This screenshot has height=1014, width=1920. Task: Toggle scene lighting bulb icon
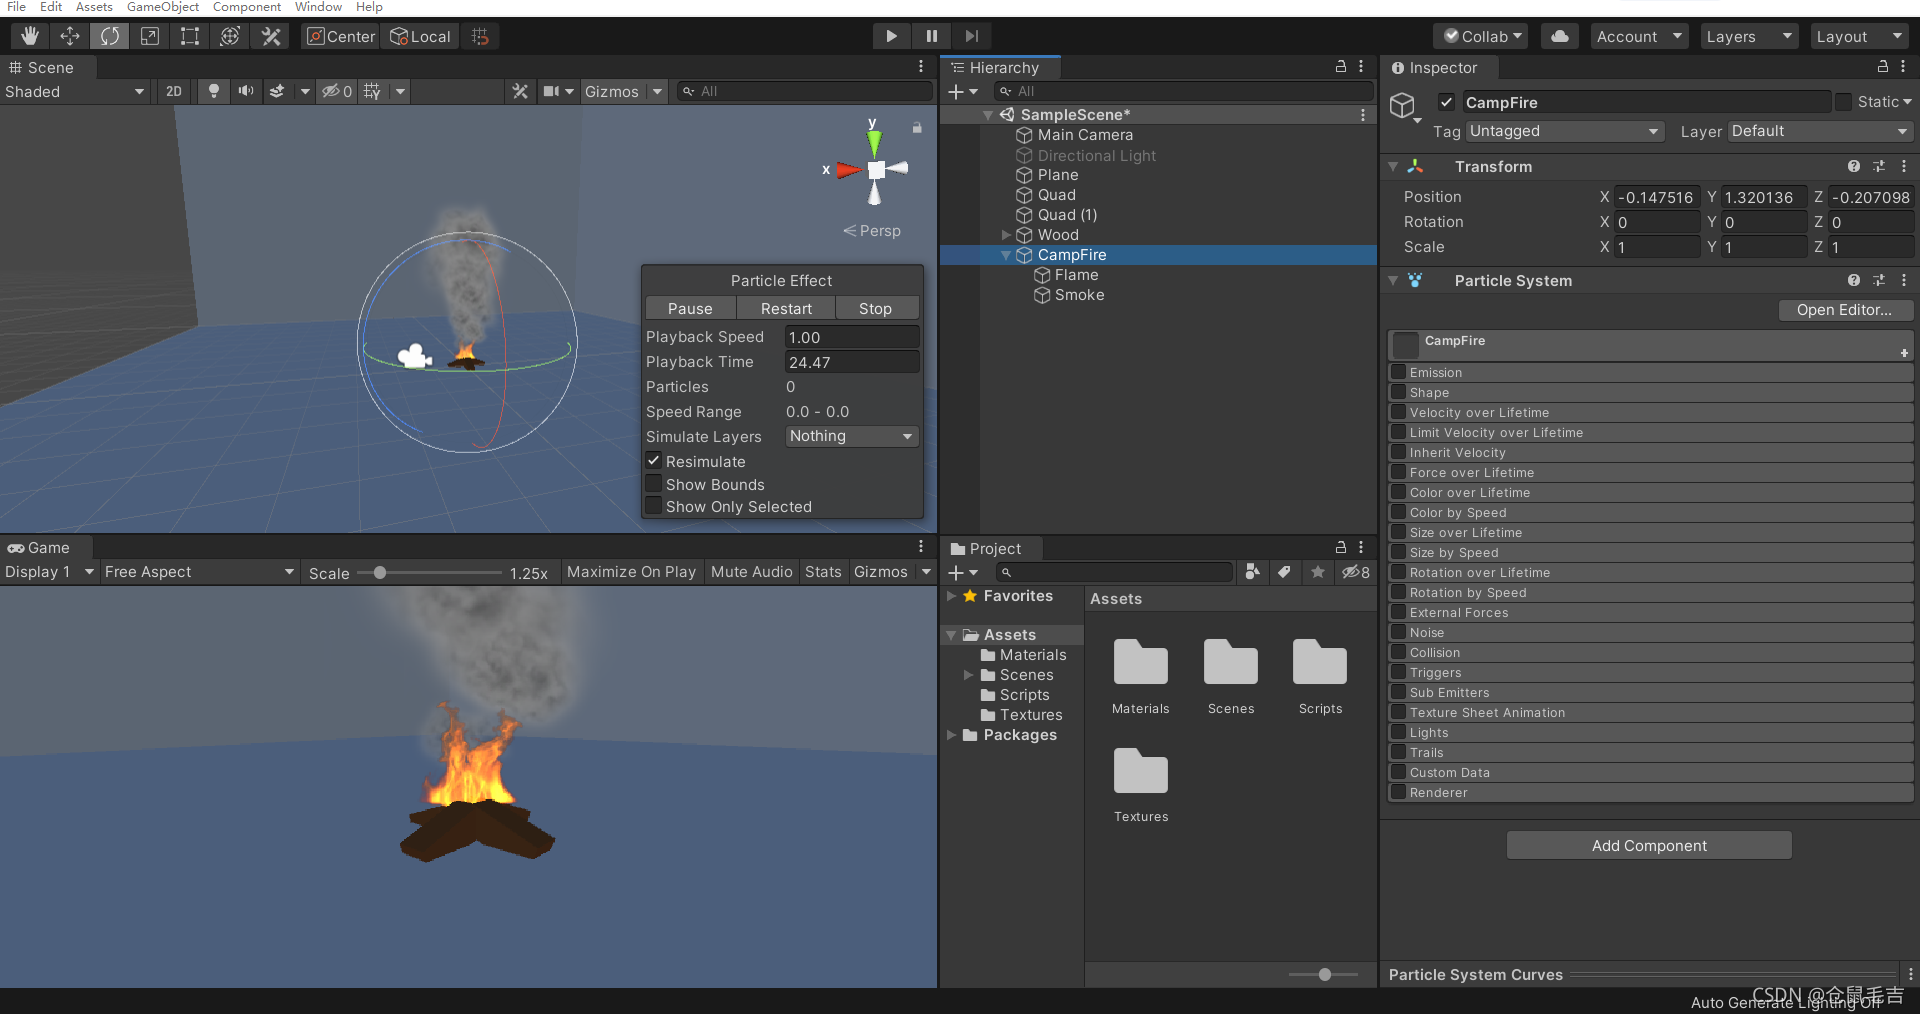pos(213,91)
